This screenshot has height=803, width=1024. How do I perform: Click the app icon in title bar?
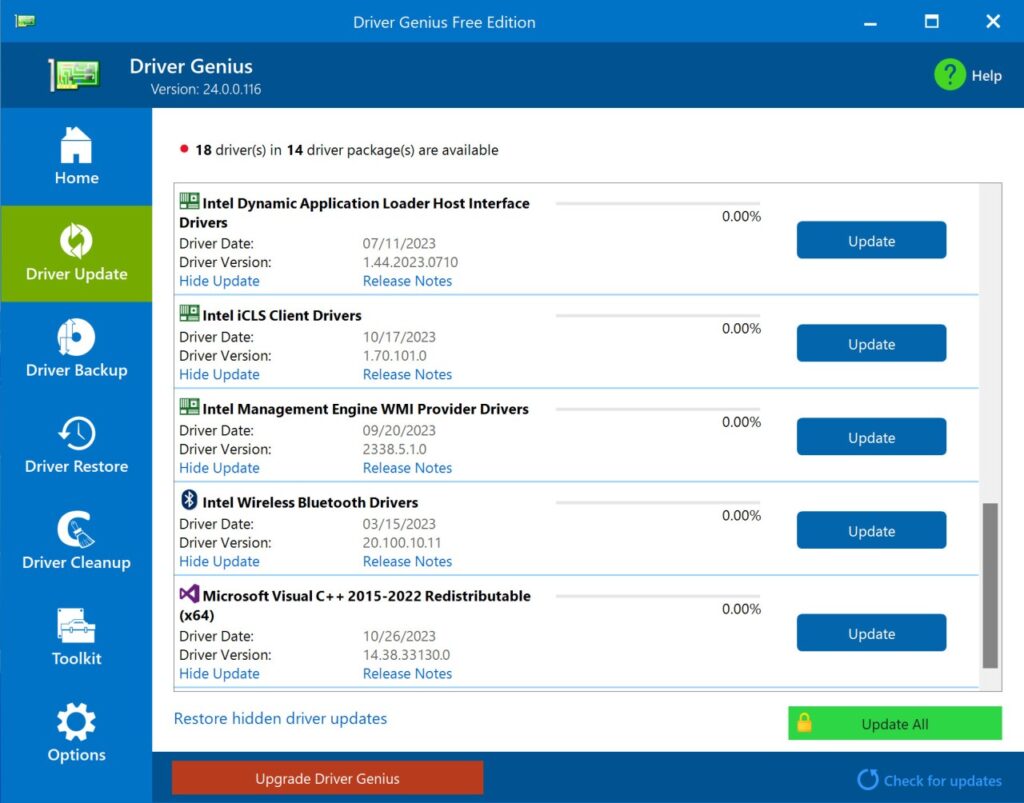[25, 22]
